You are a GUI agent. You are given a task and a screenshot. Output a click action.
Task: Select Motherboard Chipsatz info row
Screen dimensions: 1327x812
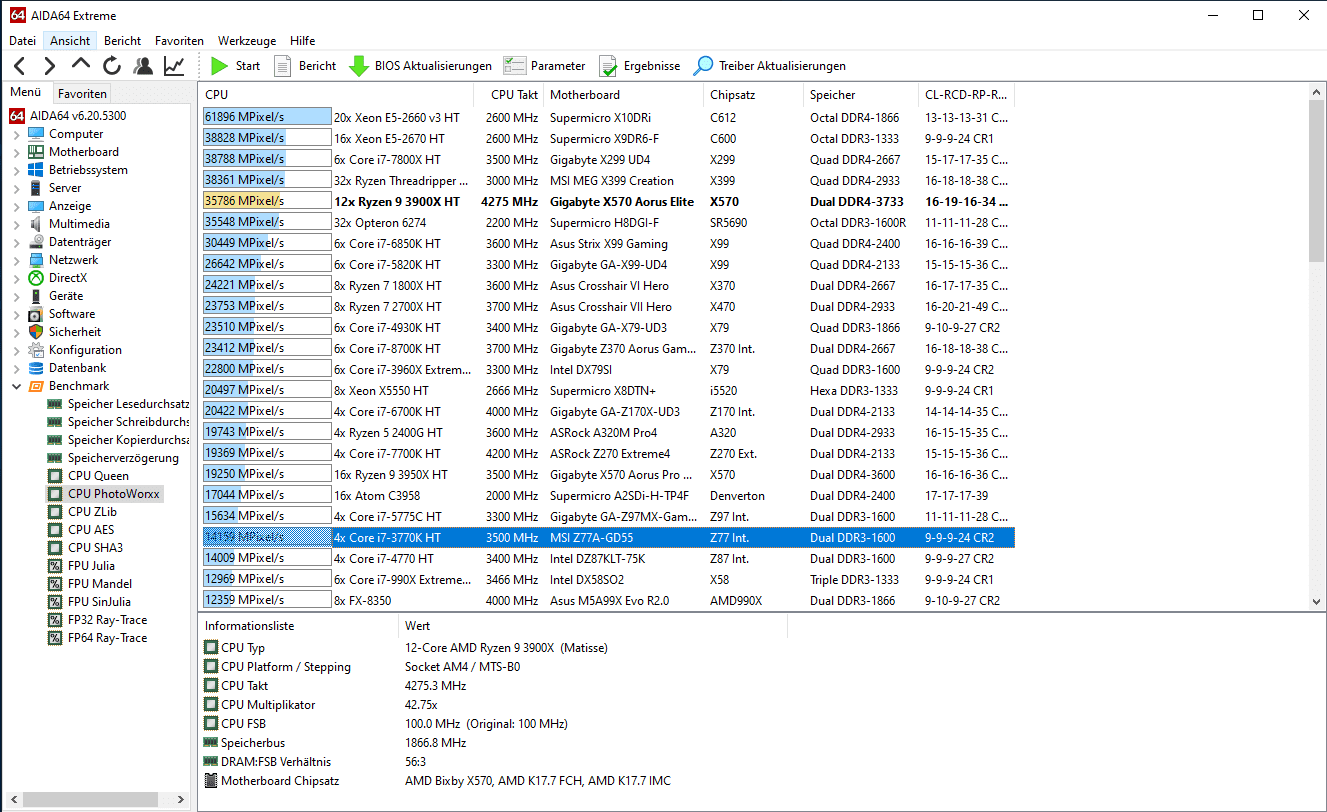tap(495, 781)
